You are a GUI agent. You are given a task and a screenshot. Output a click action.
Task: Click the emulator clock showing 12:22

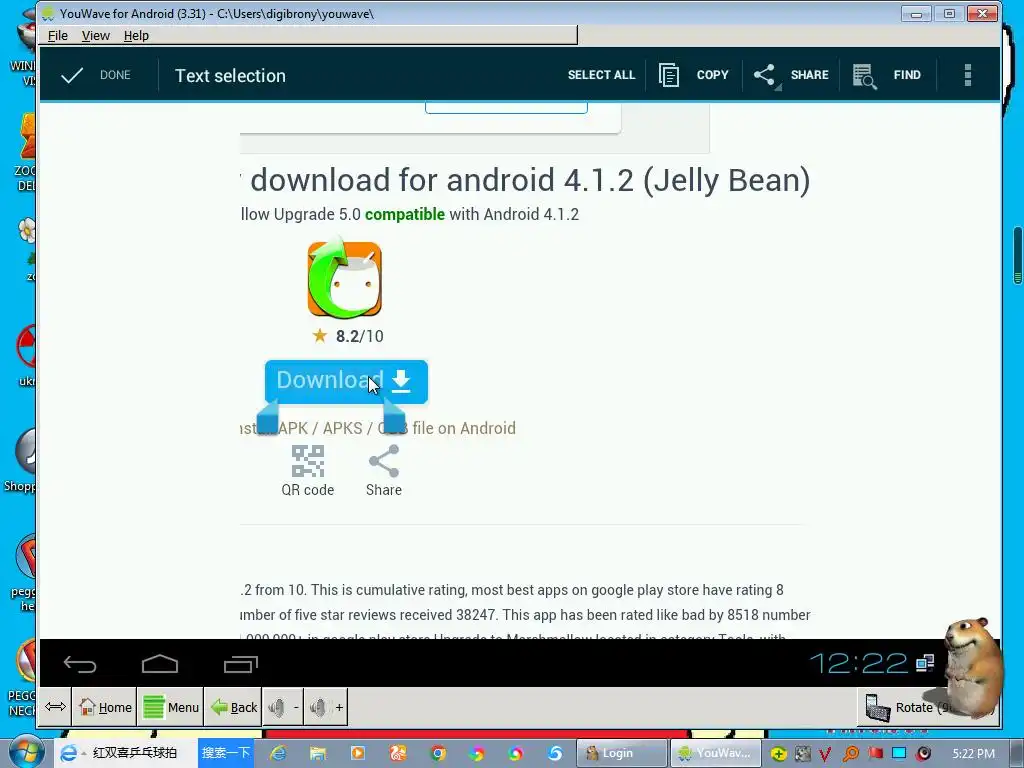click(x=858, y=664)
